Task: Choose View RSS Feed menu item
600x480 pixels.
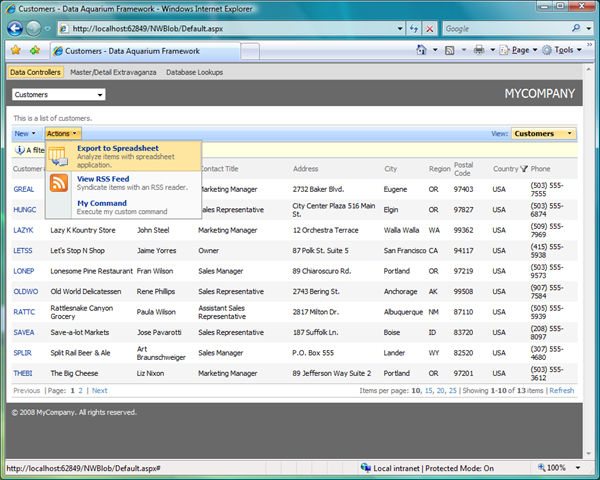Action: coord(123,183)
